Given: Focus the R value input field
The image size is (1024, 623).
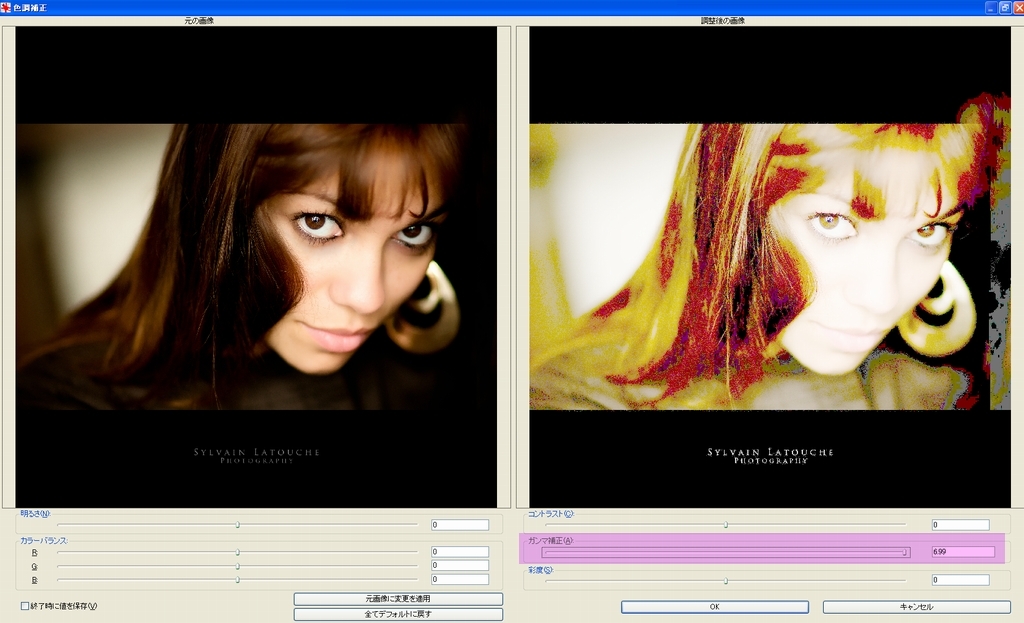Looking at the screenshot, I should point(460,552).
